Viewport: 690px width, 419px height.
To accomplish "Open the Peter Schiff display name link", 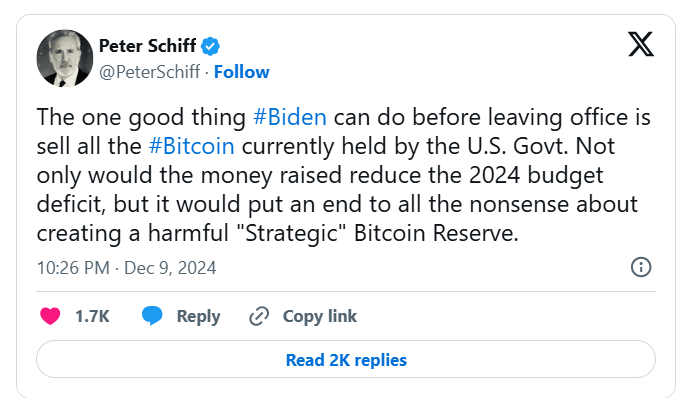I will [148, 45].
